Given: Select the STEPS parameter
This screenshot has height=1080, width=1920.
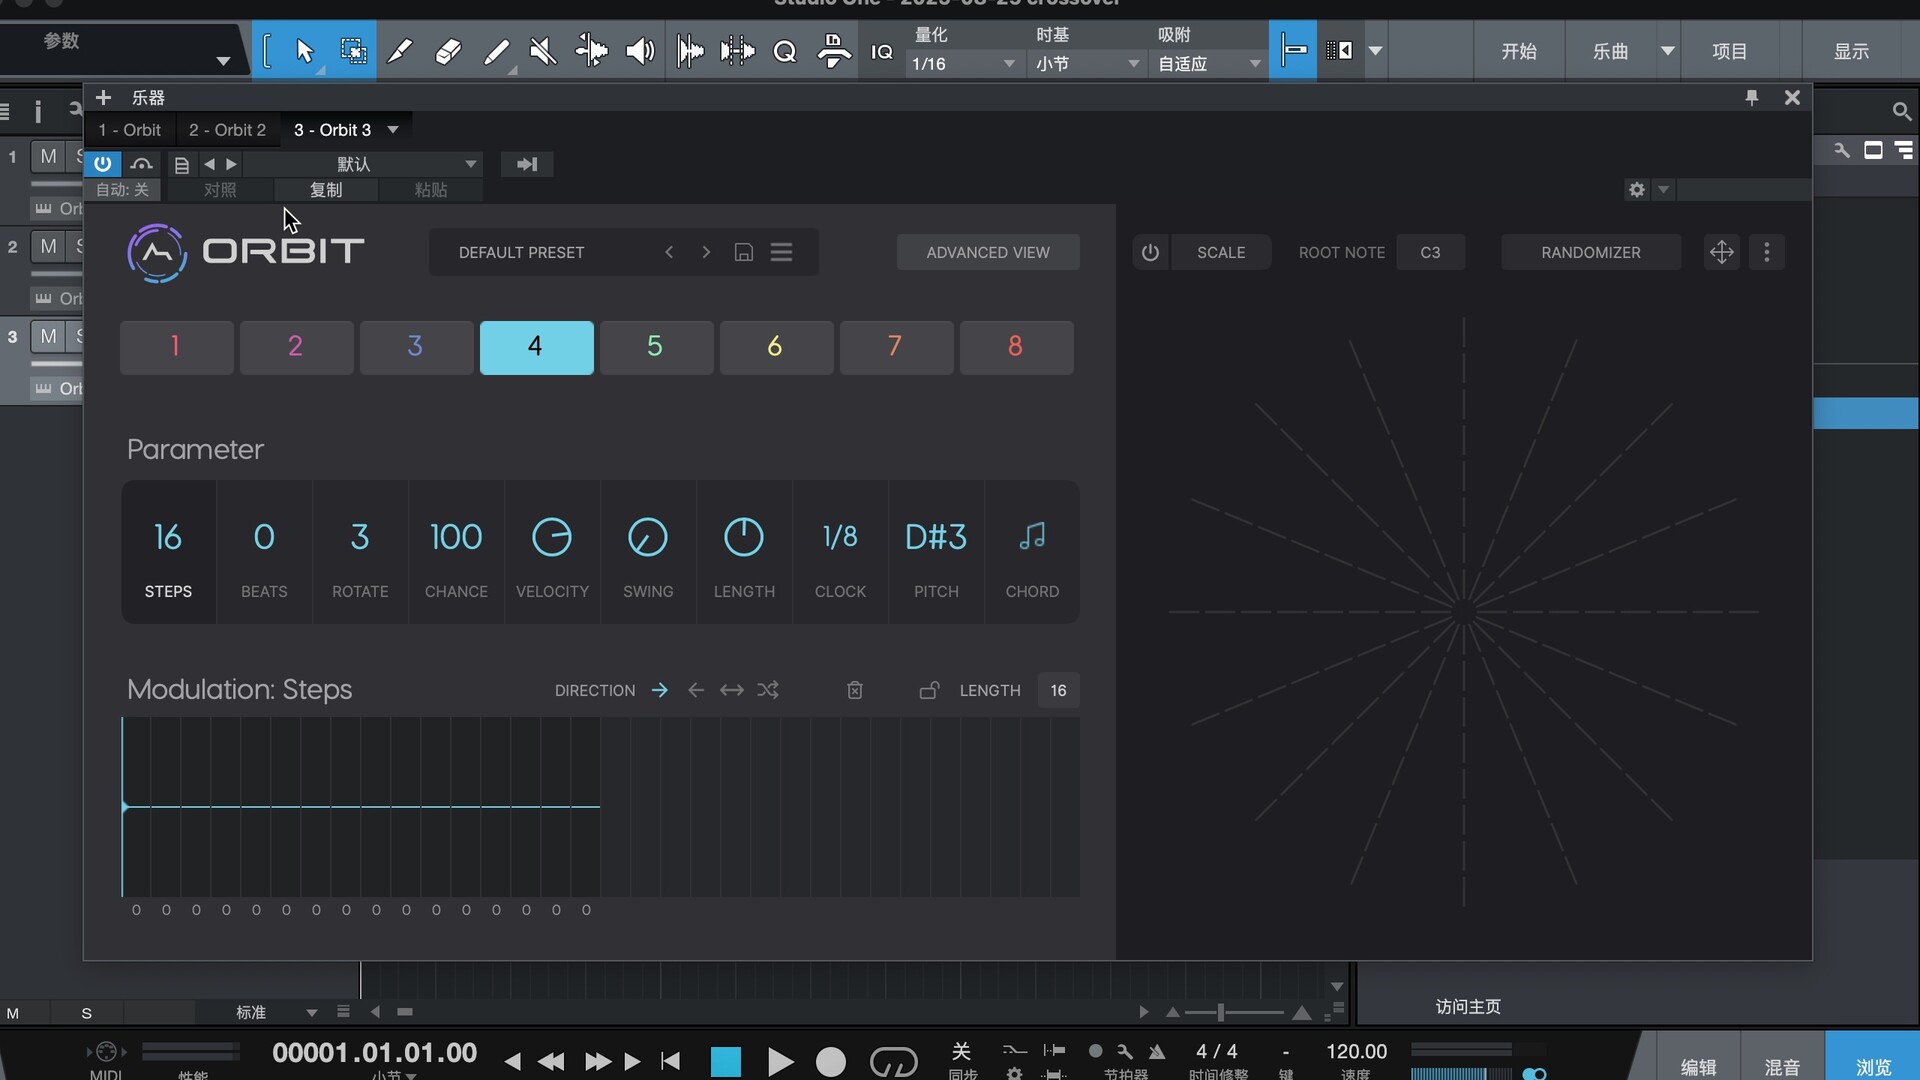Looking at the screenshot, I should click(x=168, y=552).
